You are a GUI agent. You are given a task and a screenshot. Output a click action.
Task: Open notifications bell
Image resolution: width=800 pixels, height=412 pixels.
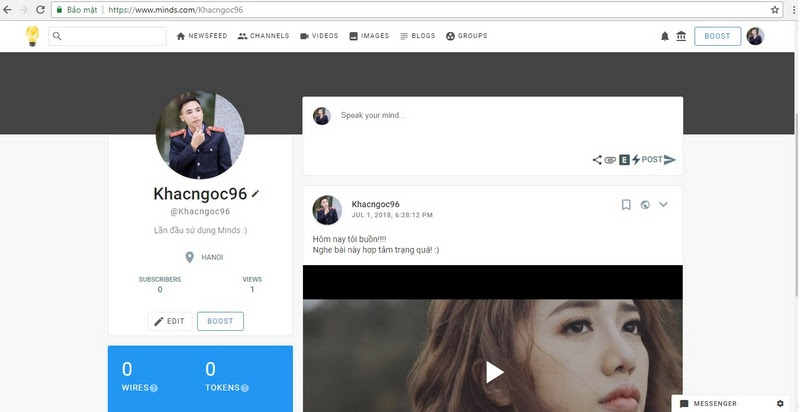coord(665,36)
